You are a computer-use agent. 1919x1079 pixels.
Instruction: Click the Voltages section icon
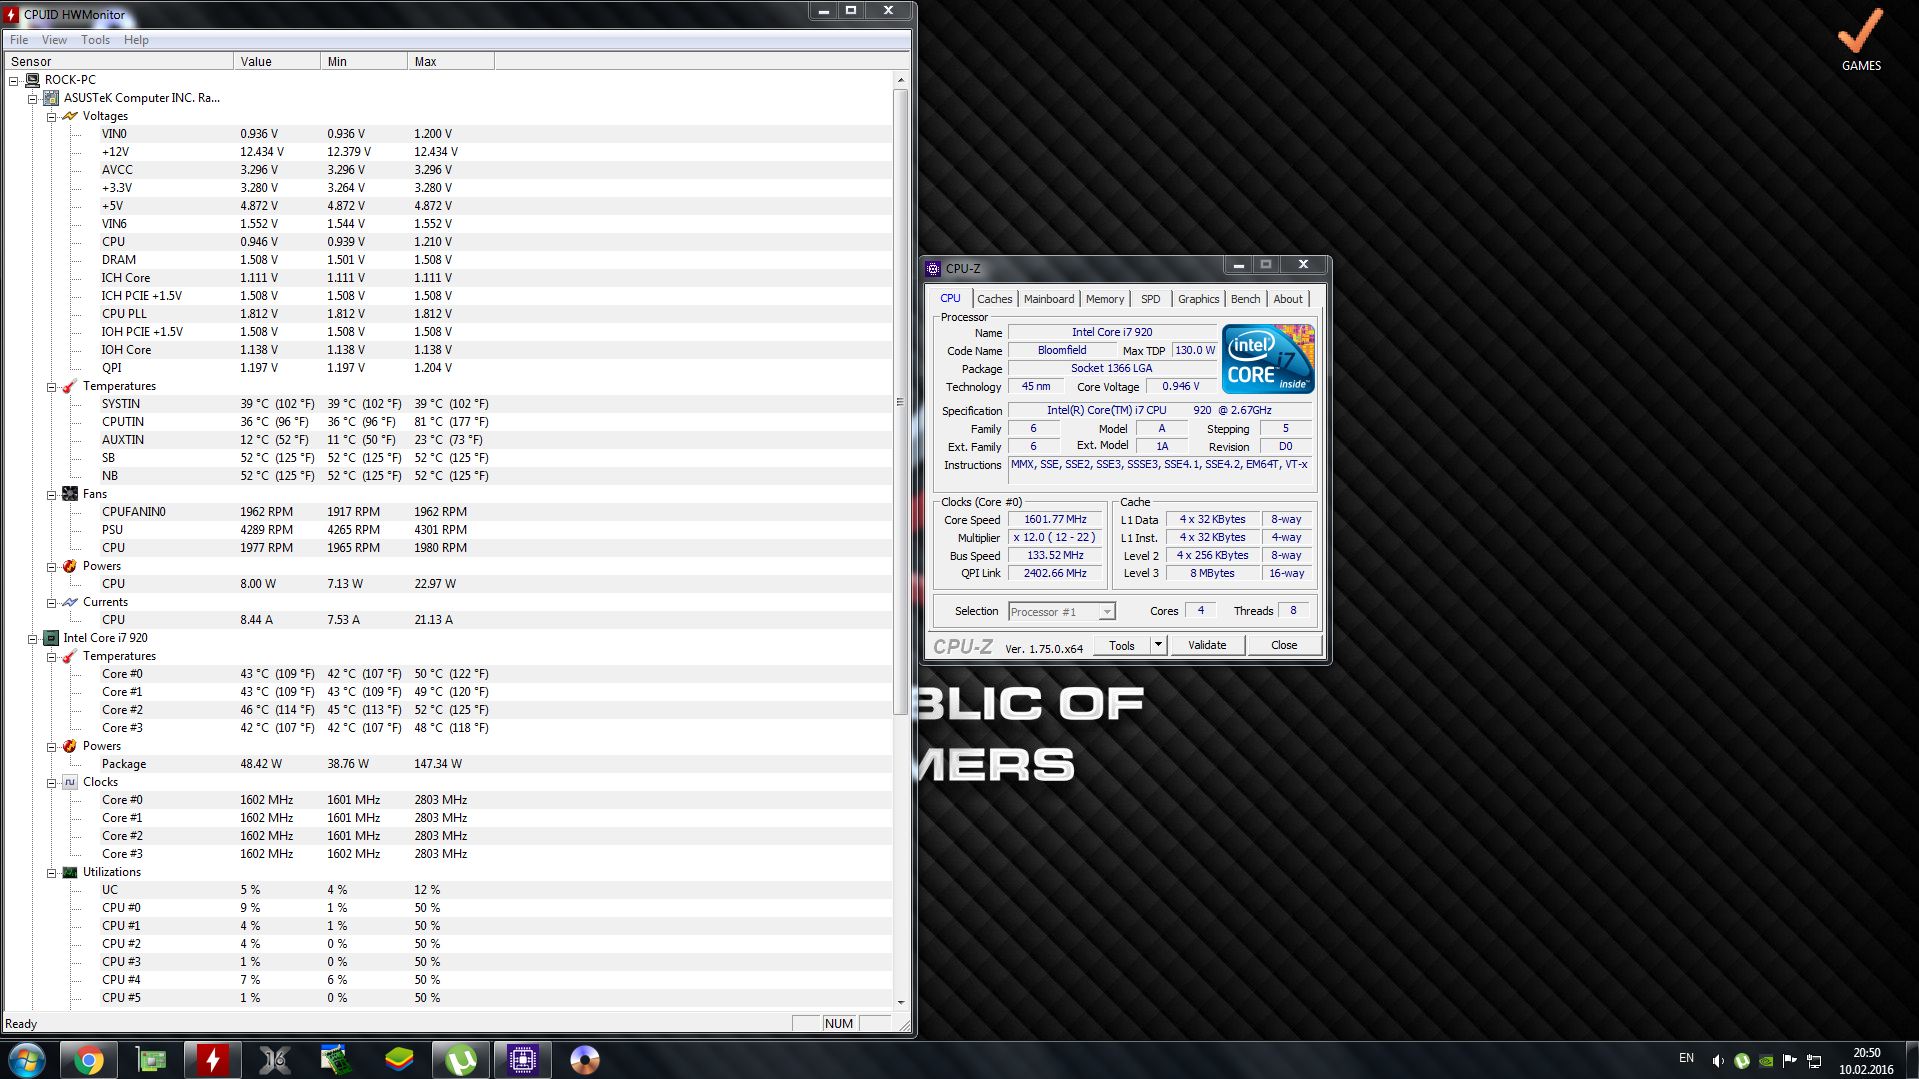70,116
